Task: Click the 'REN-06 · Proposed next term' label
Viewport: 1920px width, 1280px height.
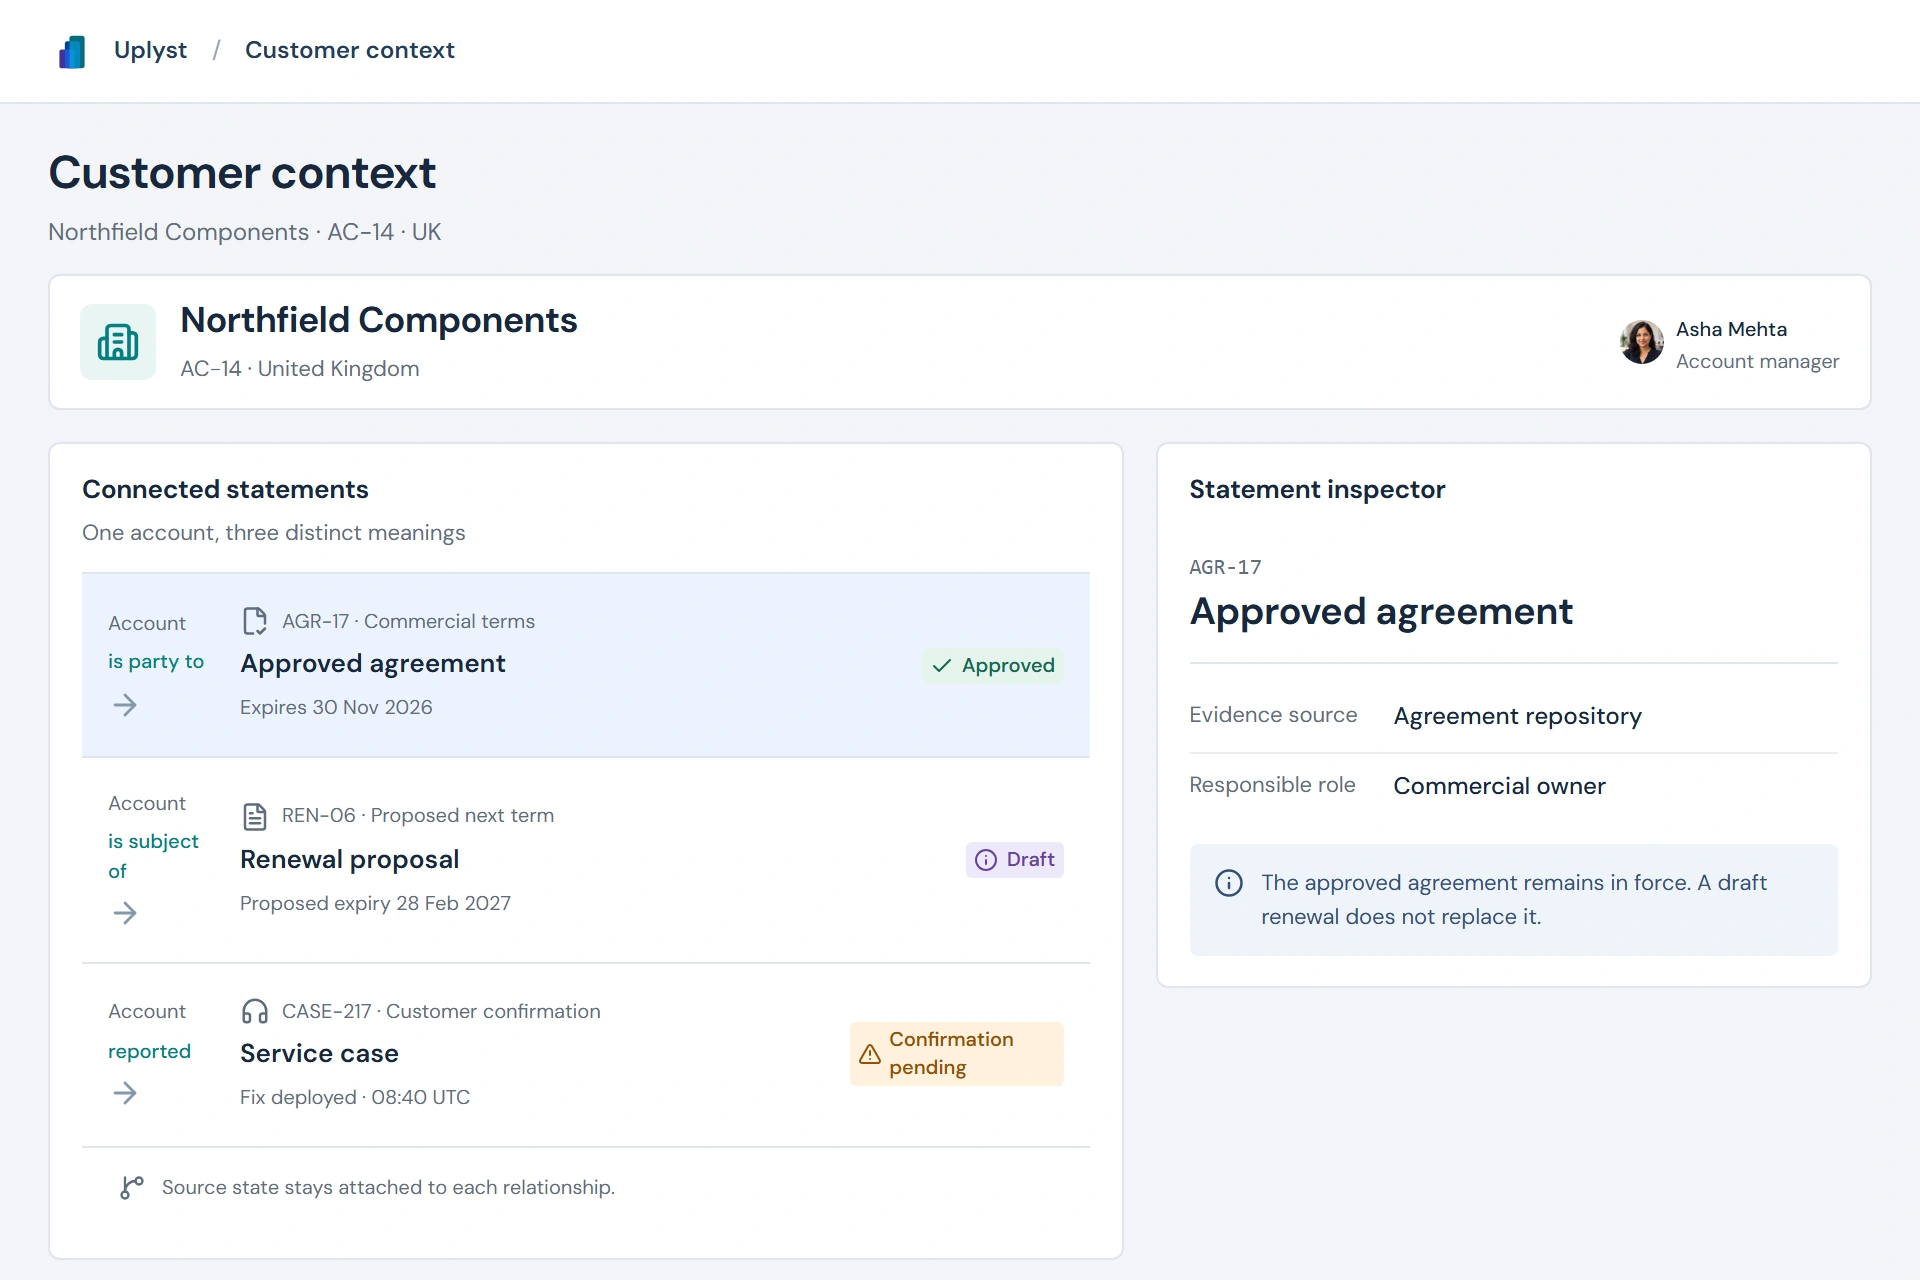Action: [418, 815]
